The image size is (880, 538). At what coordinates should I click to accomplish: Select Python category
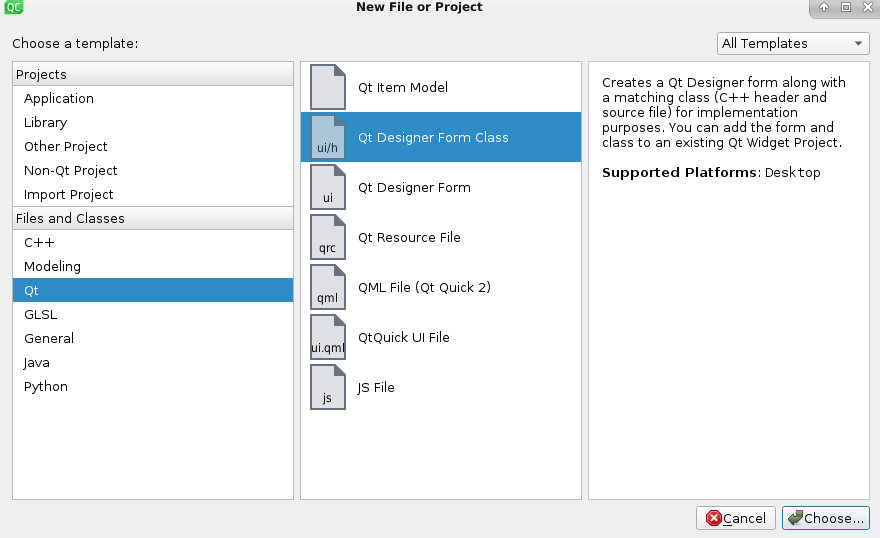pyautogui.click(x=153, y=387)
